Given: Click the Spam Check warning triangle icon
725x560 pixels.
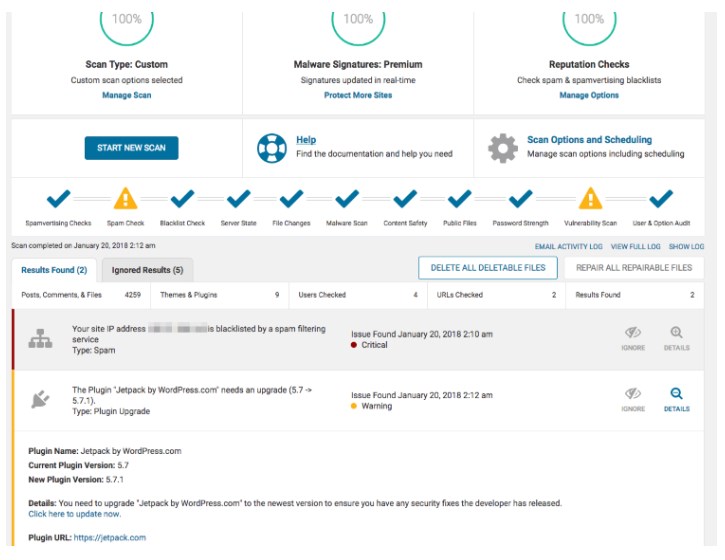Looking at the screenshot, I should 126,198.
